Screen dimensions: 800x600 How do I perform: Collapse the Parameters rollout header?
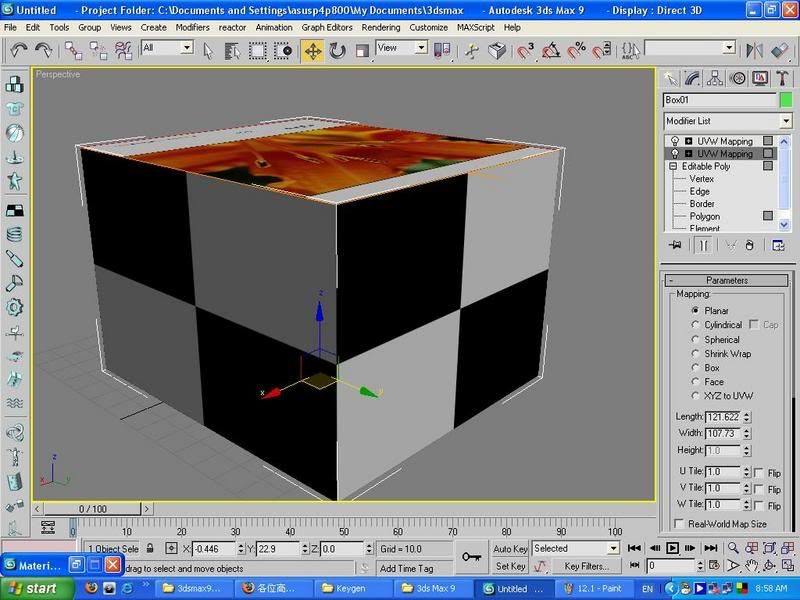pyautogui.click(x=727, y=280)
